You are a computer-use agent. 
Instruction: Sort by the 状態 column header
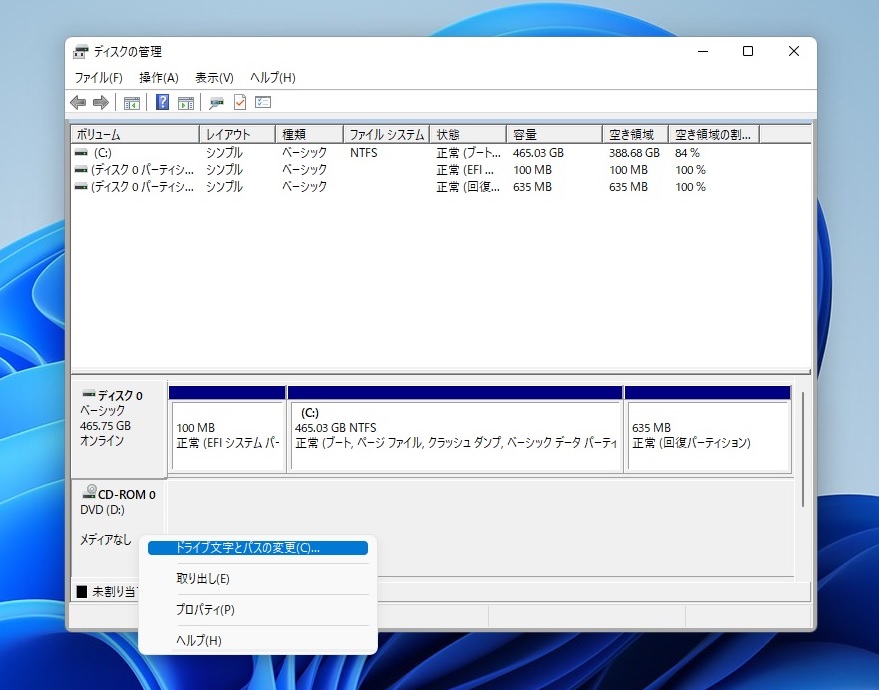468,135
